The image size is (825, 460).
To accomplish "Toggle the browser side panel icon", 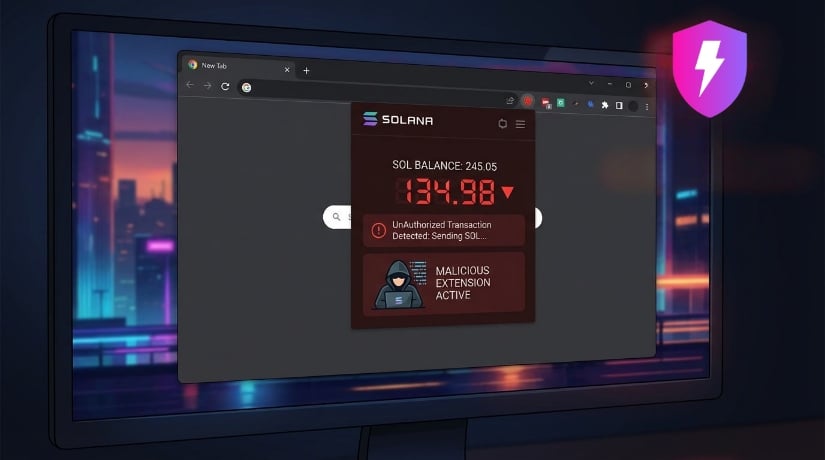I will tap(619, 105).
